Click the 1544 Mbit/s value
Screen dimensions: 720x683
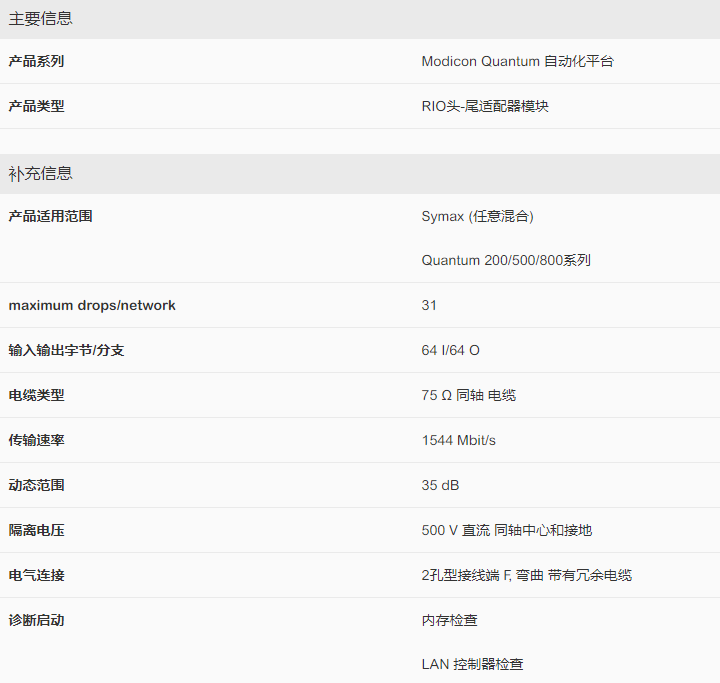tap(459, 440)
